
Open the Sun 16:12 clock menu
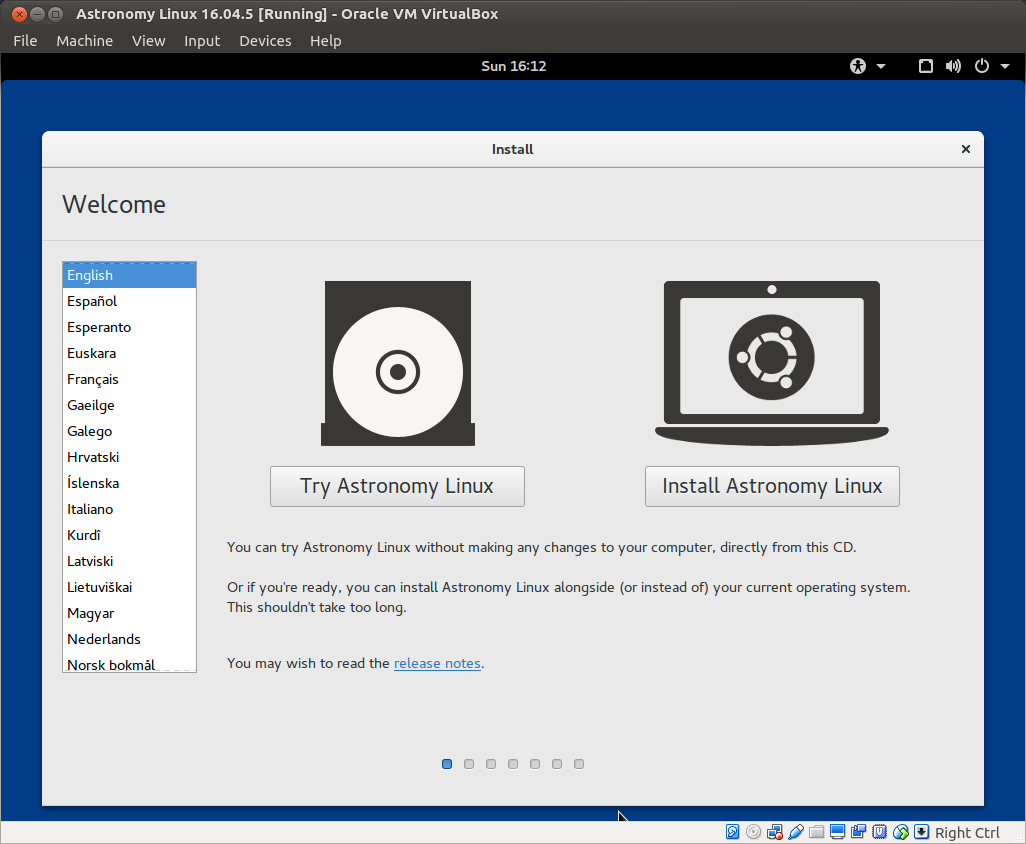tap(513, 66)
